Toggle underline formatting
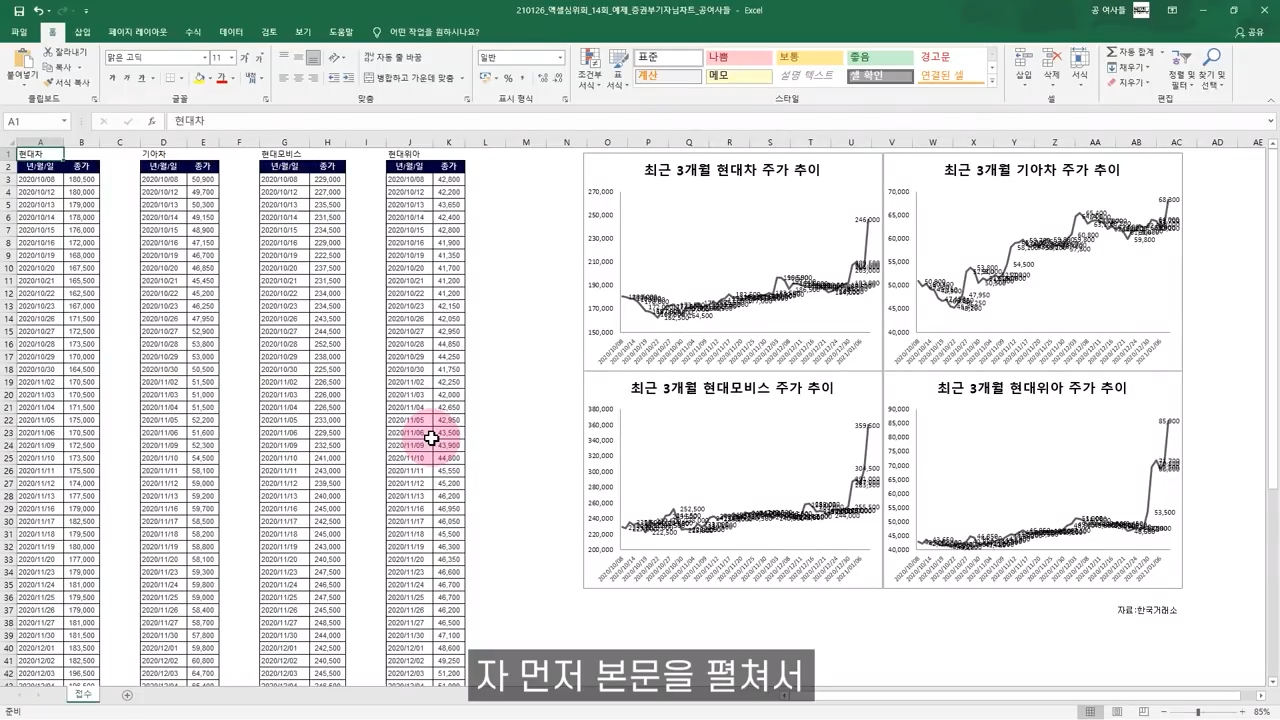Viewport: 1280px width, 720px height. click(141, 77)
